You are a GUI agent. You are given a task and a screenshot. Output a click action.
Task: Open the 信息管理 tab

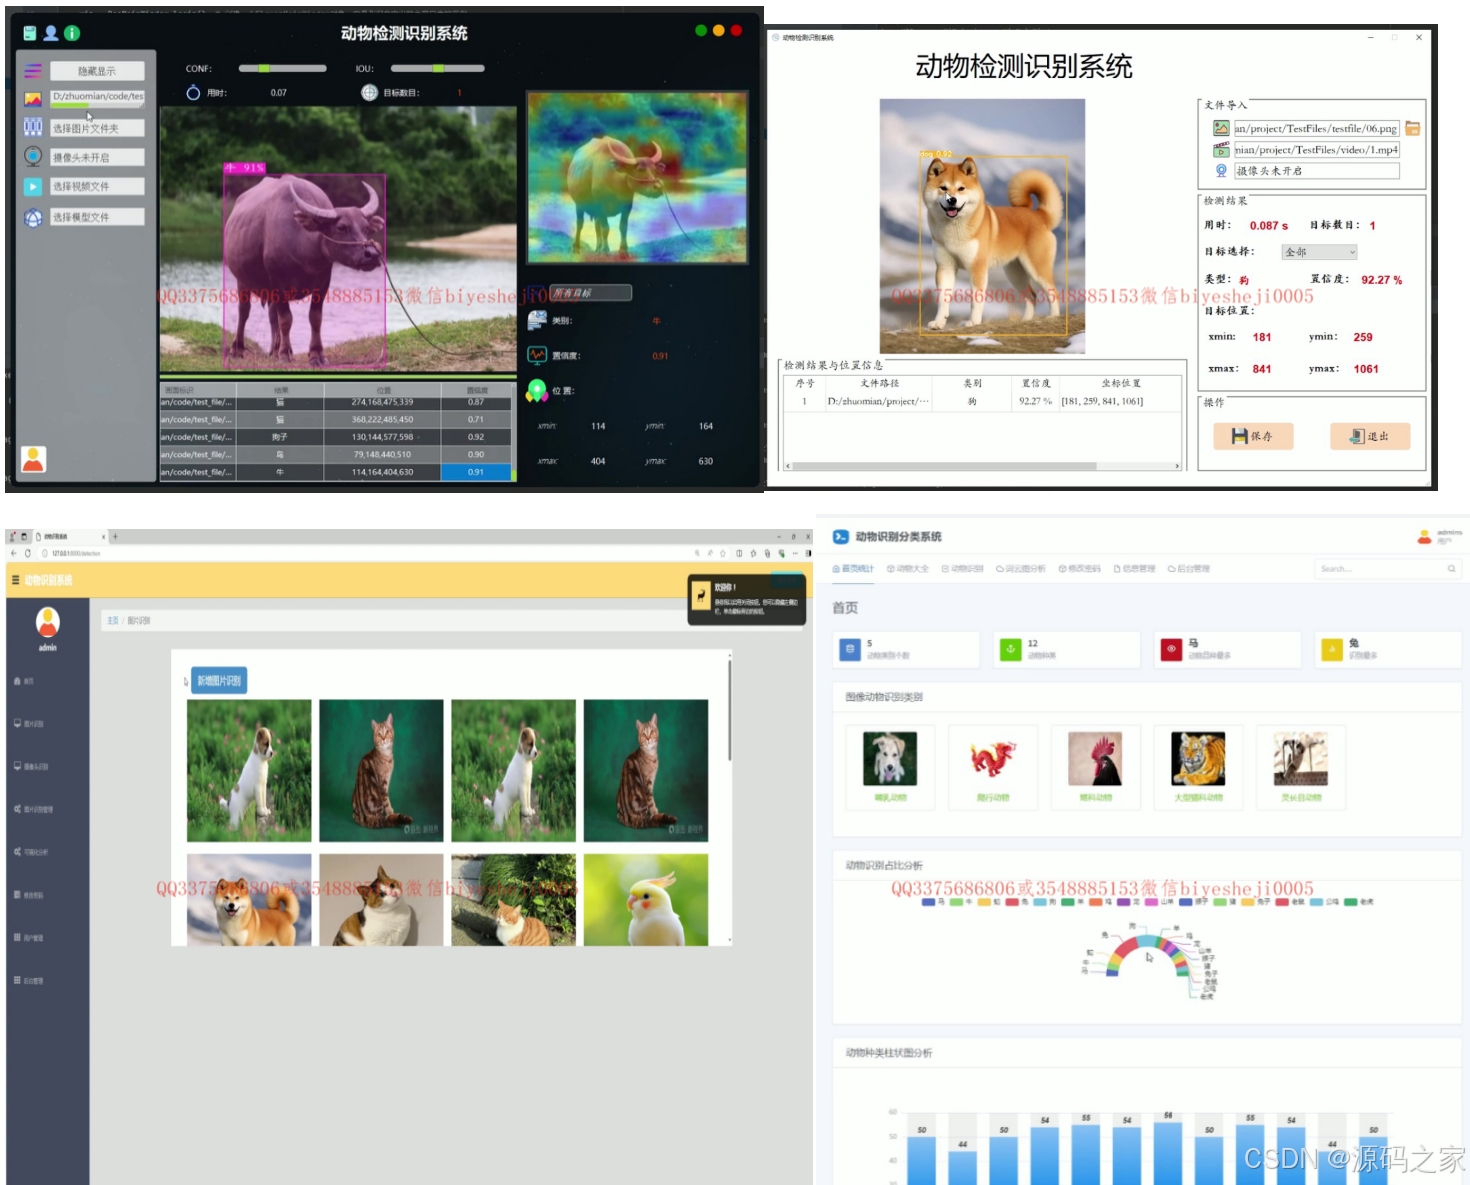1134,569
